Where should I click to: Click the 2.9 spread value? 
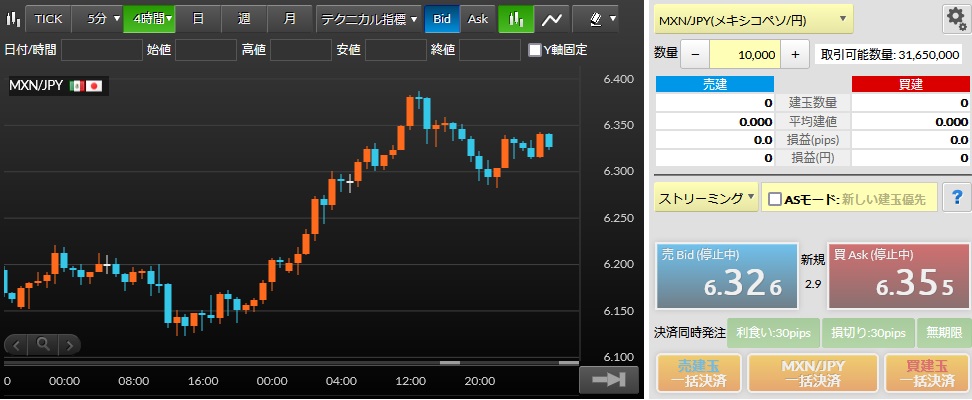[x=813, y=285]
